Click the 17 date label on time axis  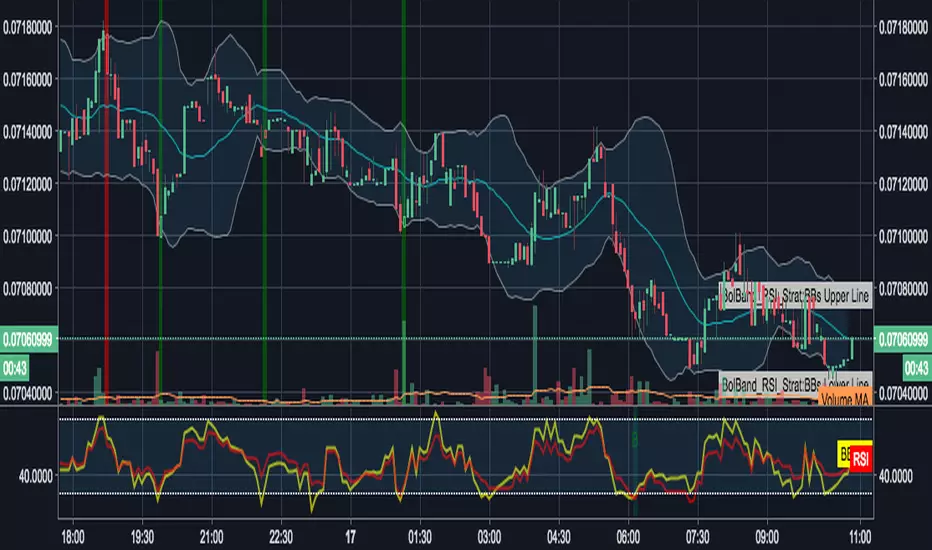pyautogui.click(x=351, y=538)
